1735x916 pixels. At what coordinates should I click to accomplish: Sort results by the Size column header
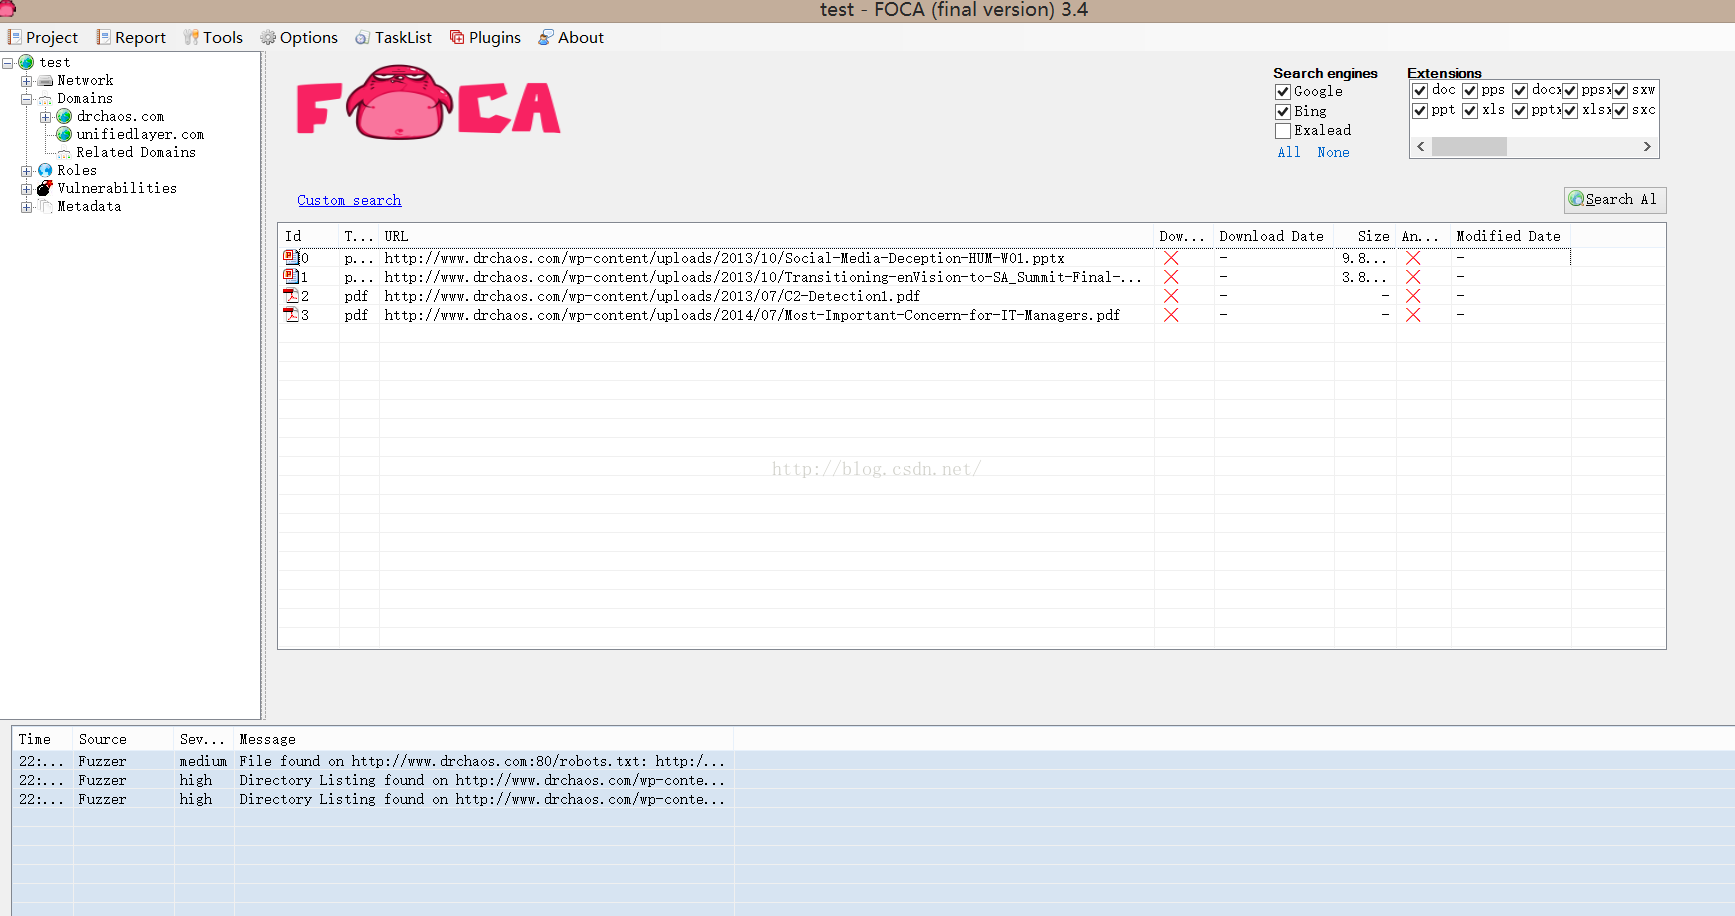(1365, 236)
